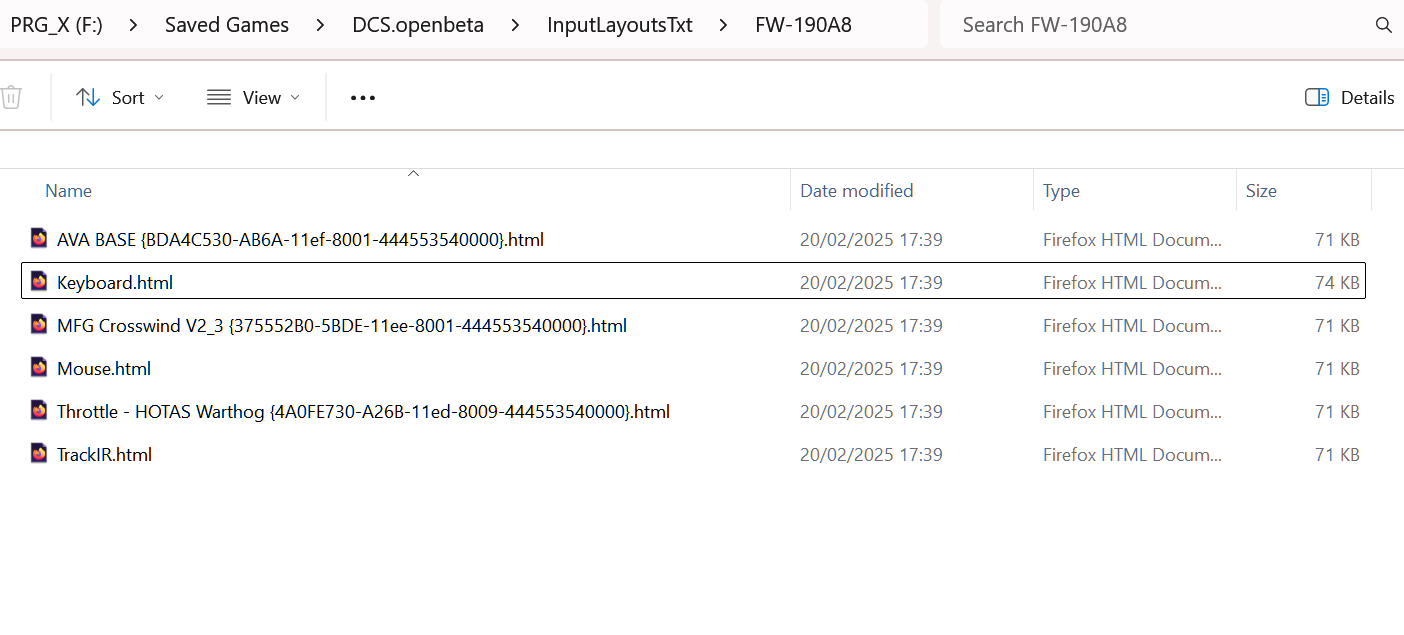Expand chevron after PRG_X (F:) breadcrumb
Viewport: 1404px width, 635px height.
[x=133, y=25]
